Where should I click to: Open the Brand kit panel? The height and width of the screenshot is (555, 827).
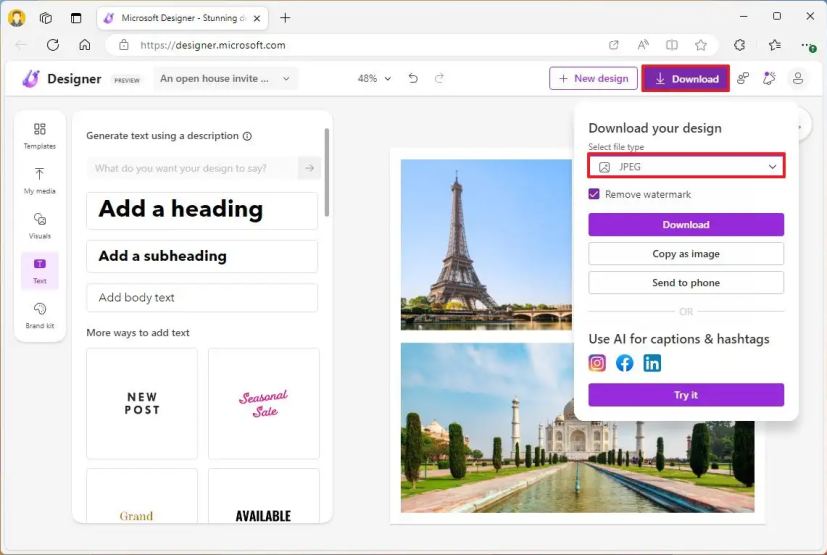pos(40,315)
